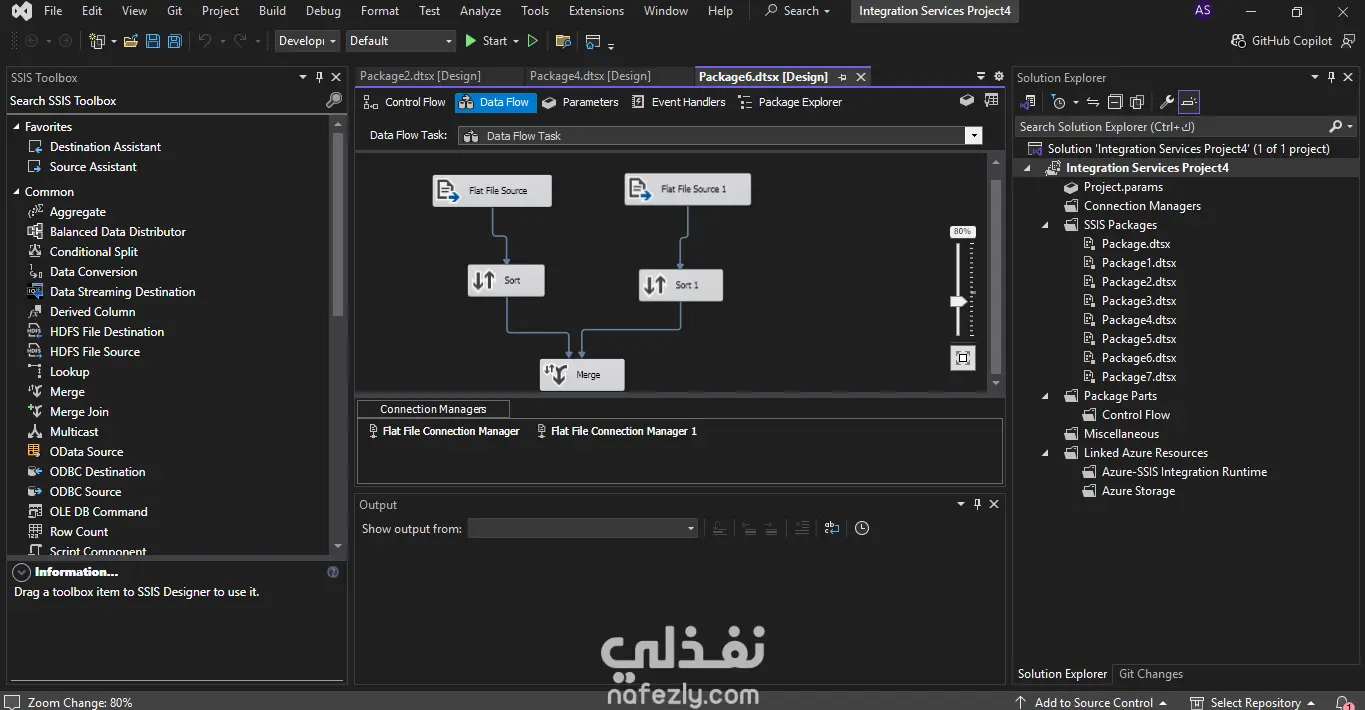Toggle pin on Package6.dtsx tab
Screen dimensions: 1365x710
(x=842, y=77)
